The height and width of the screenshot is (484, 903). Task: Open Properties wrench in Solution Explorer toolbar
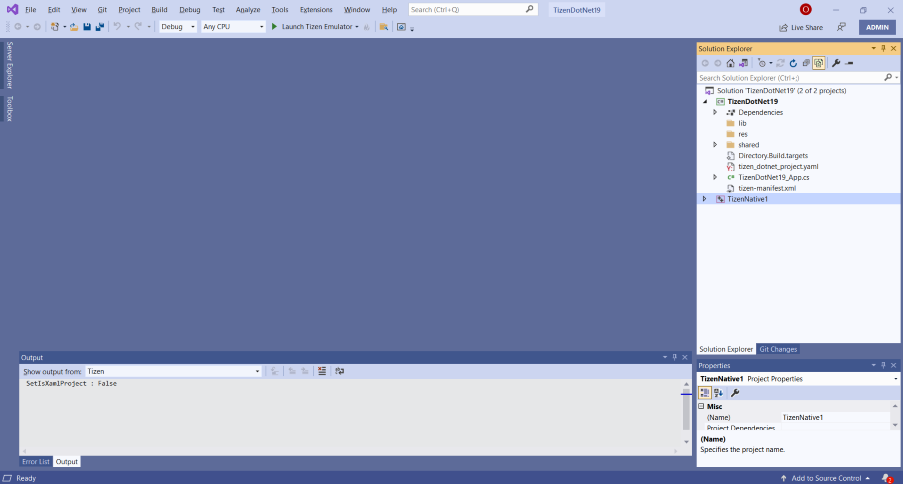click(836, 63)
